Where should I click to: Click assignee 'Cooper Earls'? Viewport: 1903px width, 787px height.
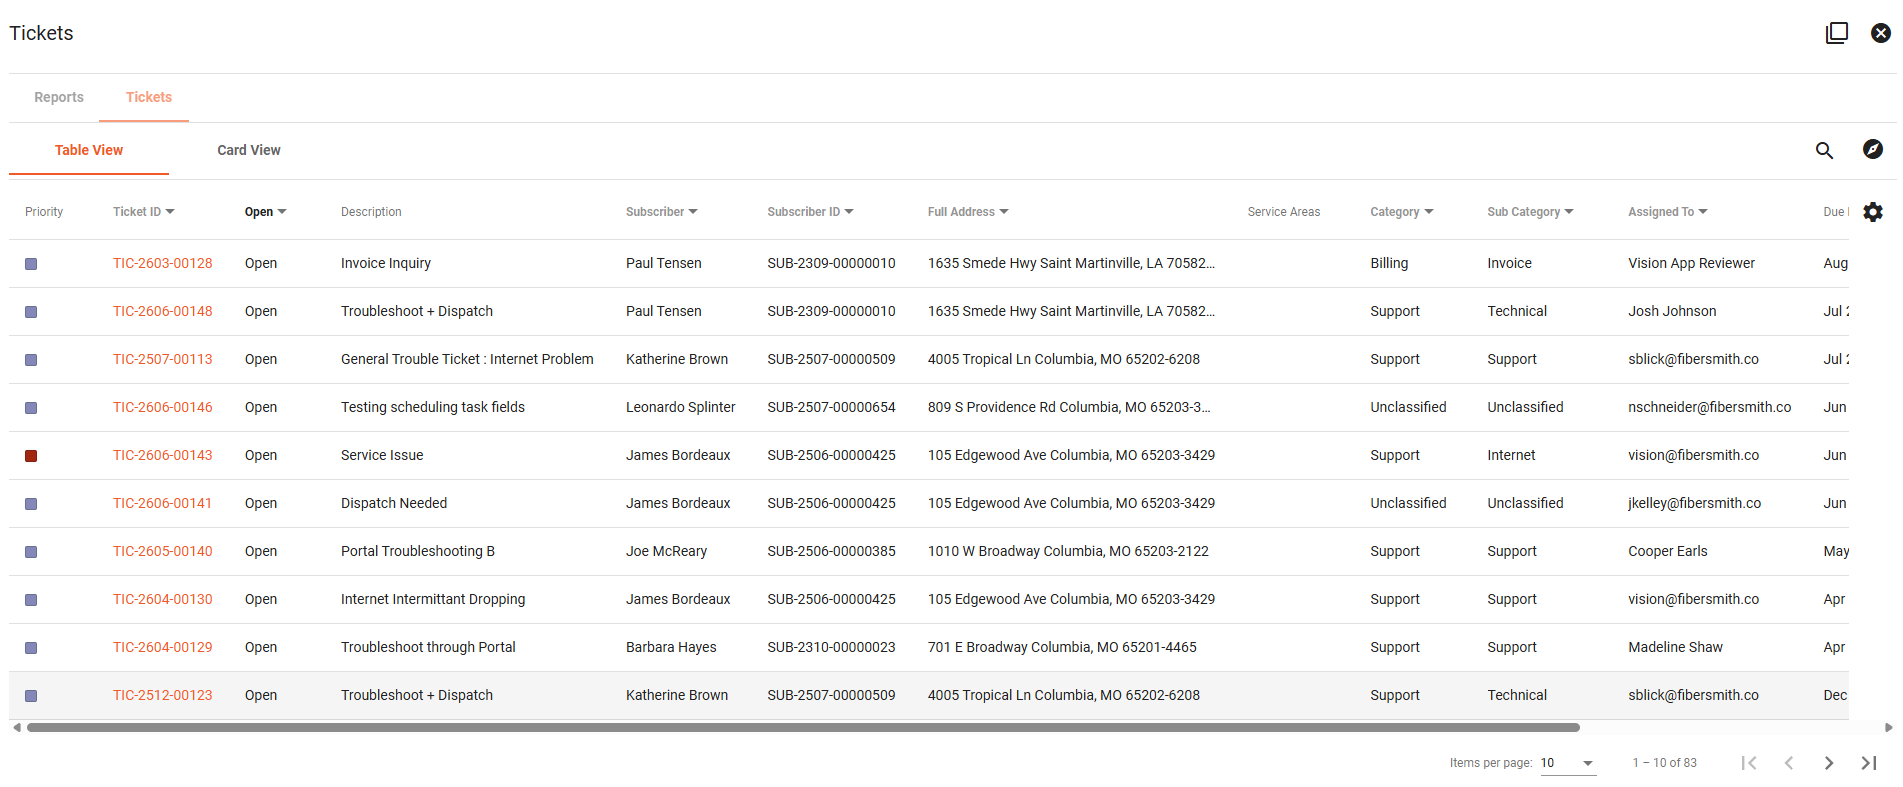(1668, 551)
